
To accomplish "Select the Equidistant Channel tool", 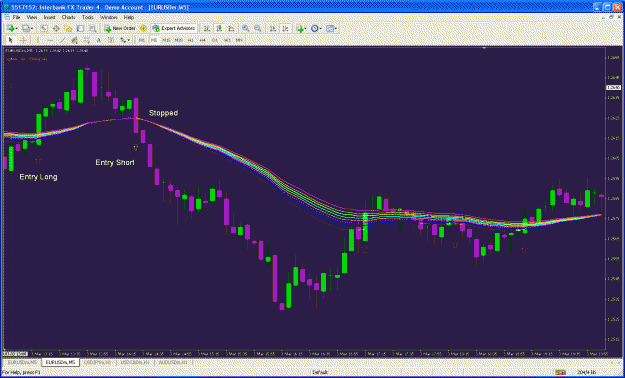I will [74, 40].
